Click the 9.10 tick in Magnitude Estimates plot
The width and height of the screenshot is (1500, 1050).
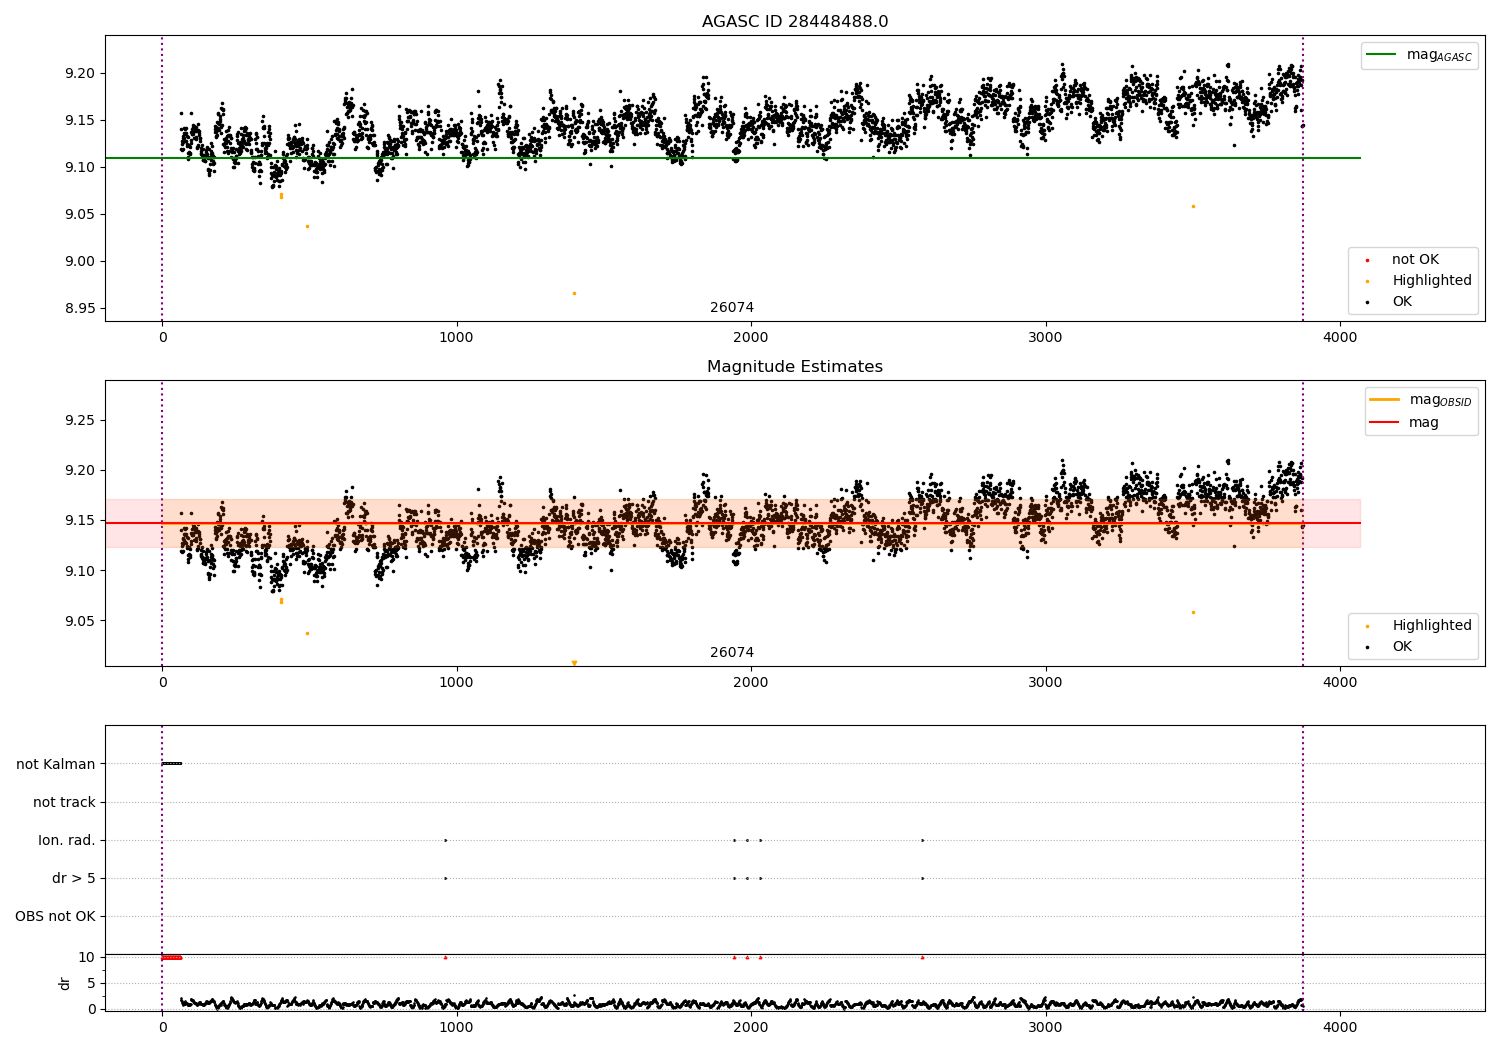80,571
